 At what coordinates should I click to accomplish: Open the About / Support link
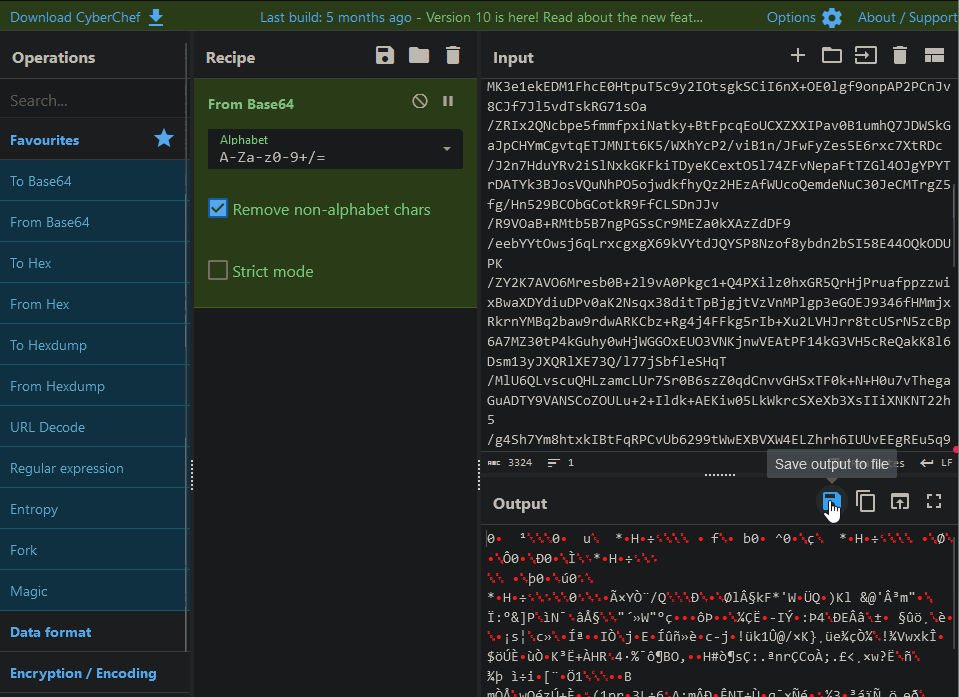[x=908, y=17]
